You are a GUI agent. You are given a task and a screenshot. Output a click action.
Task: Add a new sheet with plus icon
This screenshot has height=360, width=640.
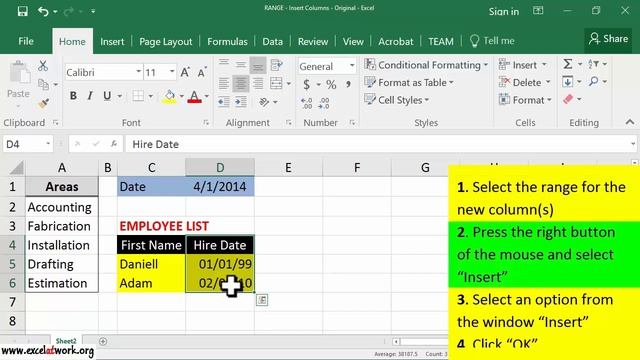[x=103, y=341]
